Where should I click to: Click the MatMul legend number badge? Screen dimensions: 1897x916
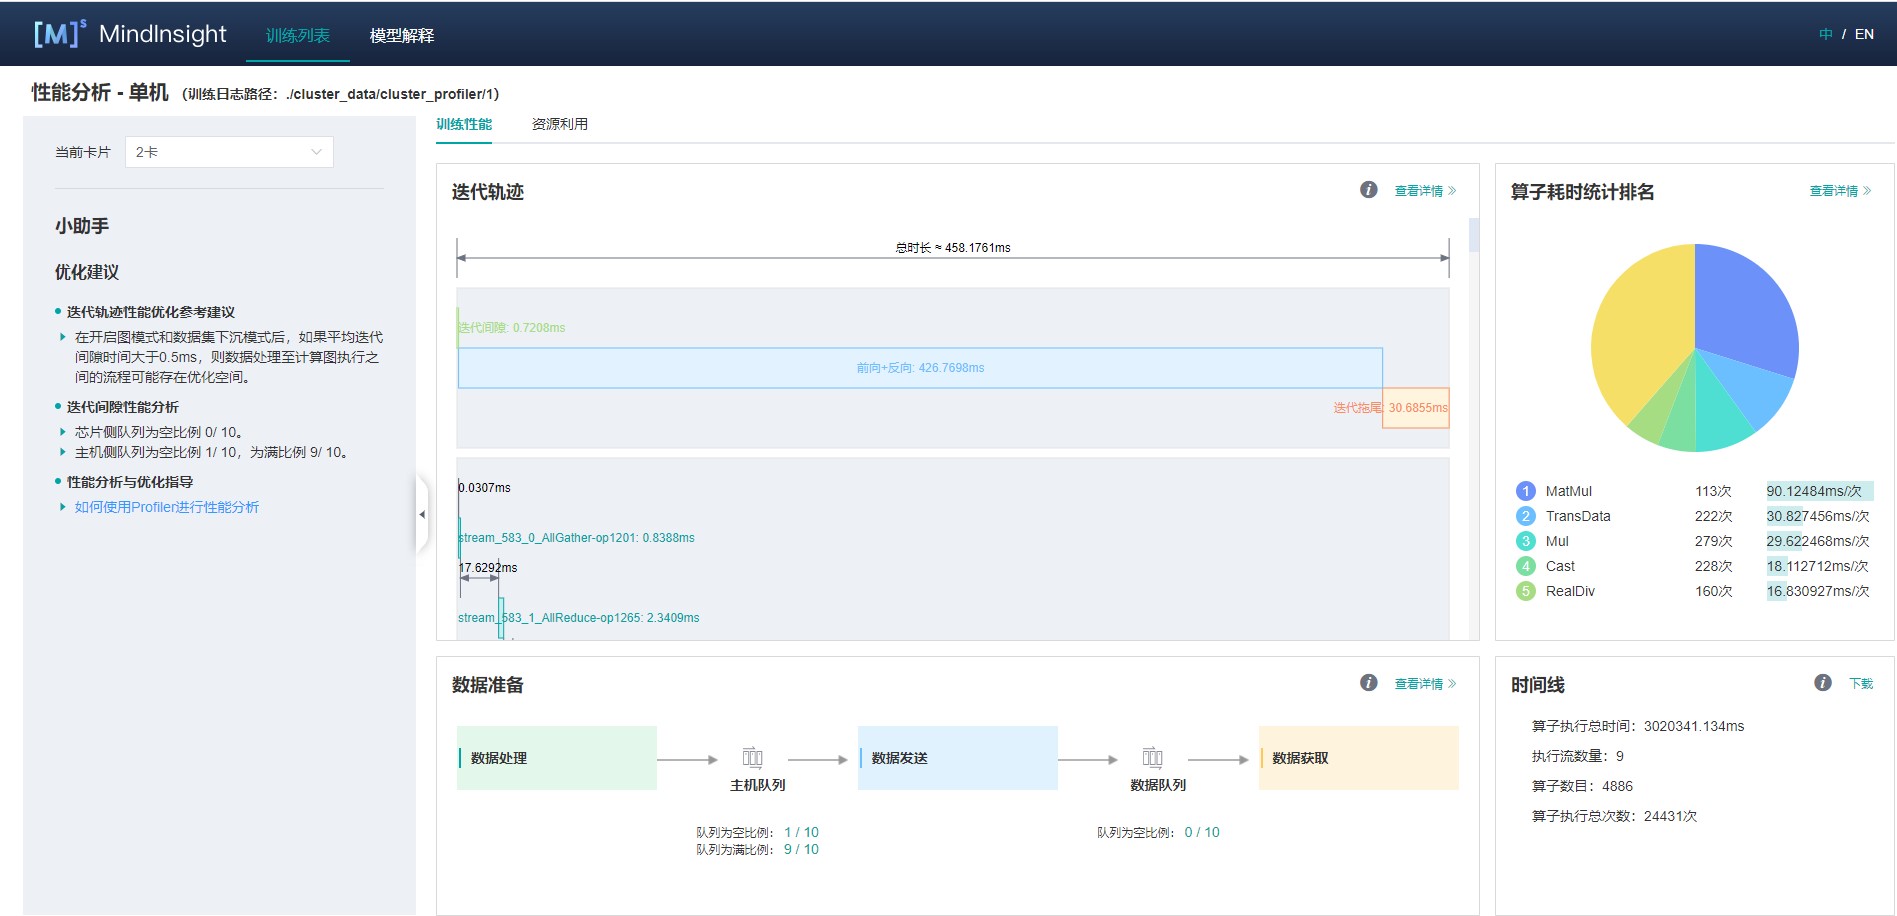1525,491
